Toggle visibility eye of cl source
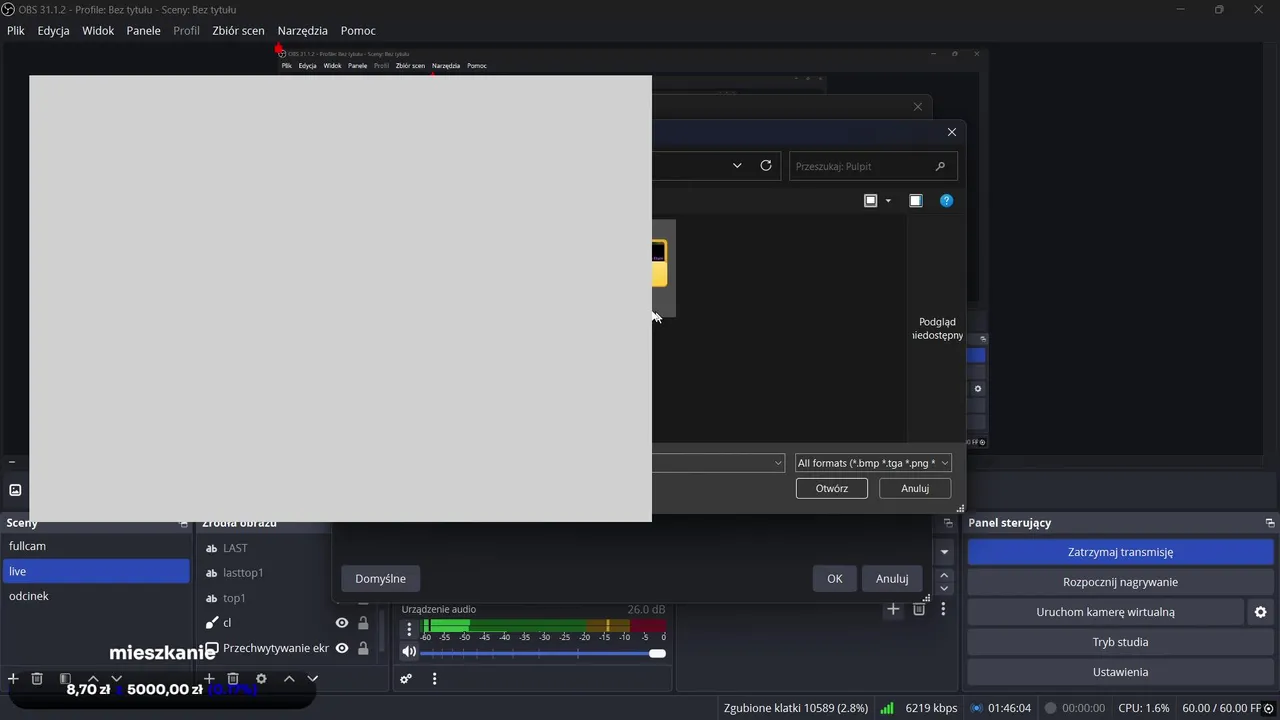This screenshot has width=1280, height=720. coord(342,623)
